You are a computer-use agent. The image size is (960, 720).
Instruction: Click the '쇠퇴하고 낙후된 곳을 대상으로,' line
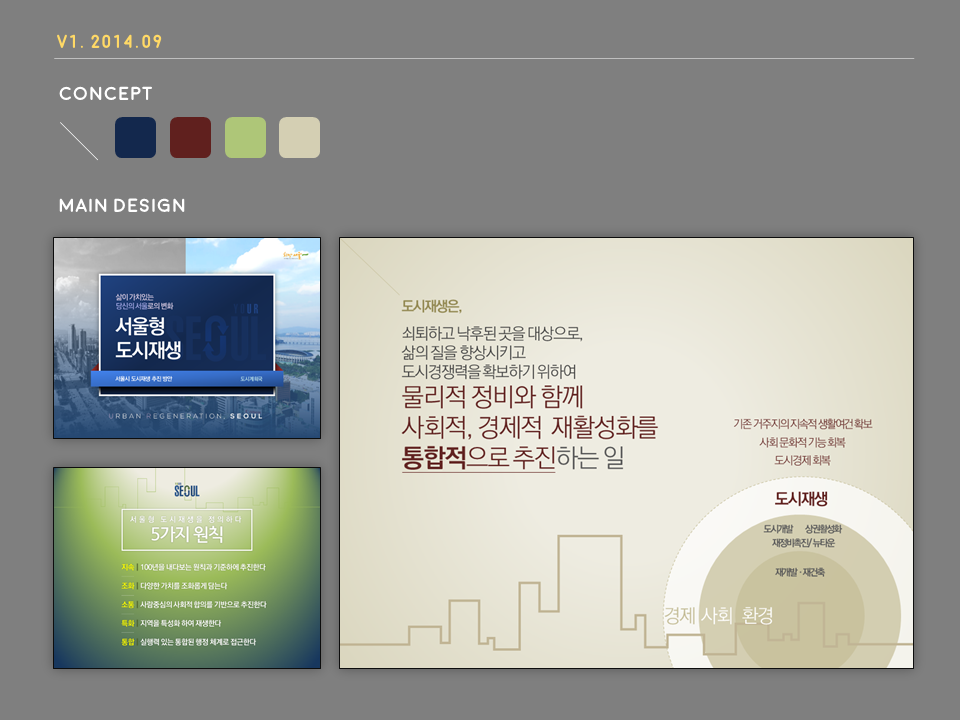pyautogui.click(x=492, y=334)
